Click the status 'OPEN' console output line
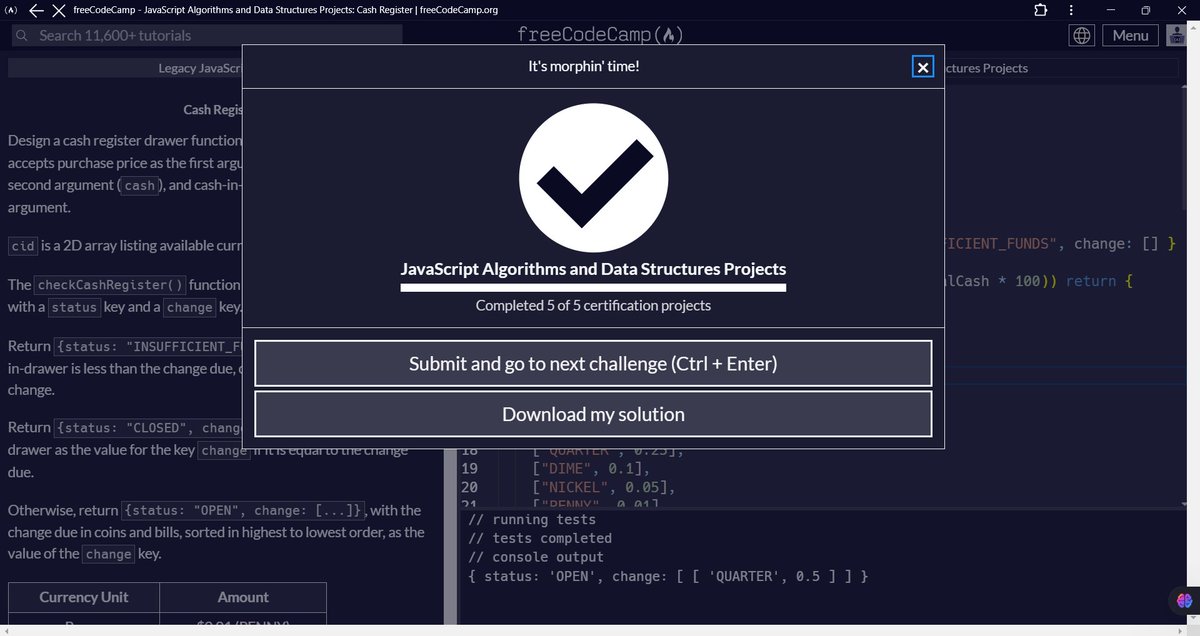The width and height of the screenshot is (1200, 636). 668,576
